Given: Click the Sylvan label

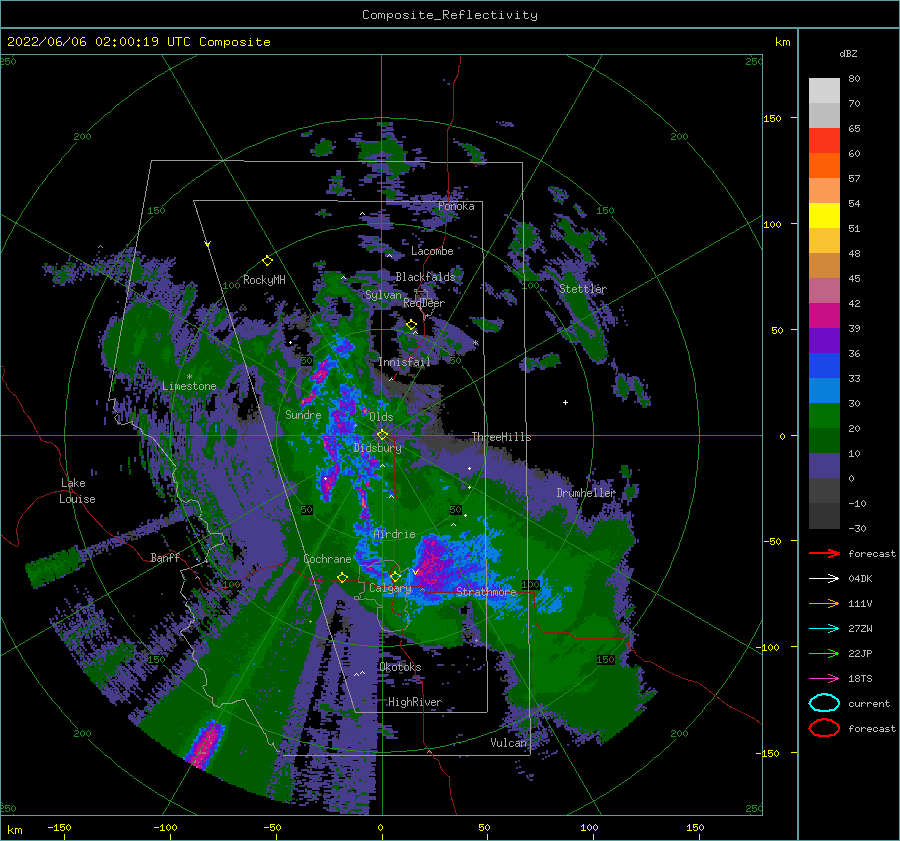Looking at the screenshot, I should (383, 295).
